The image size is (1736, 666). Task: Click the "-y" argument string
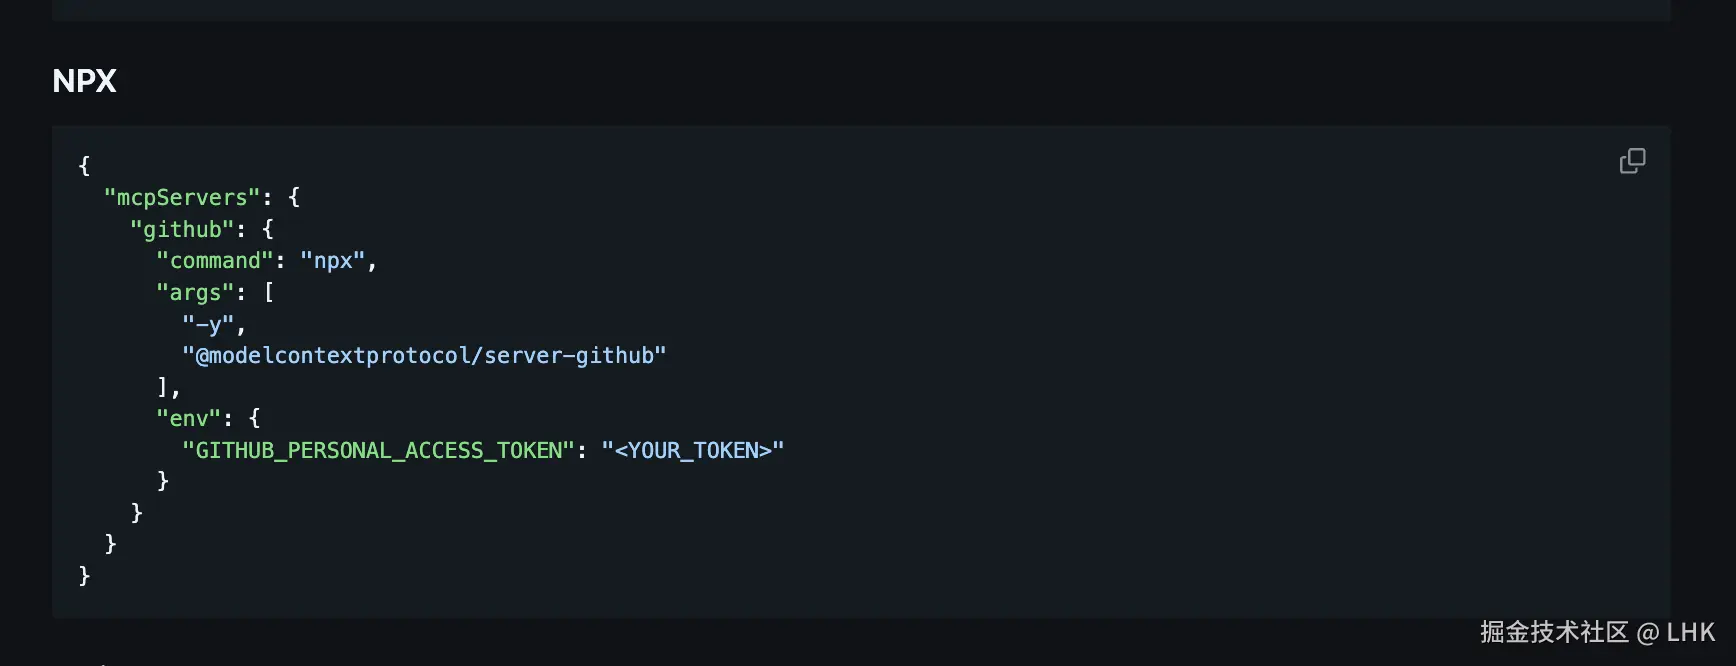tap(208, 324)
